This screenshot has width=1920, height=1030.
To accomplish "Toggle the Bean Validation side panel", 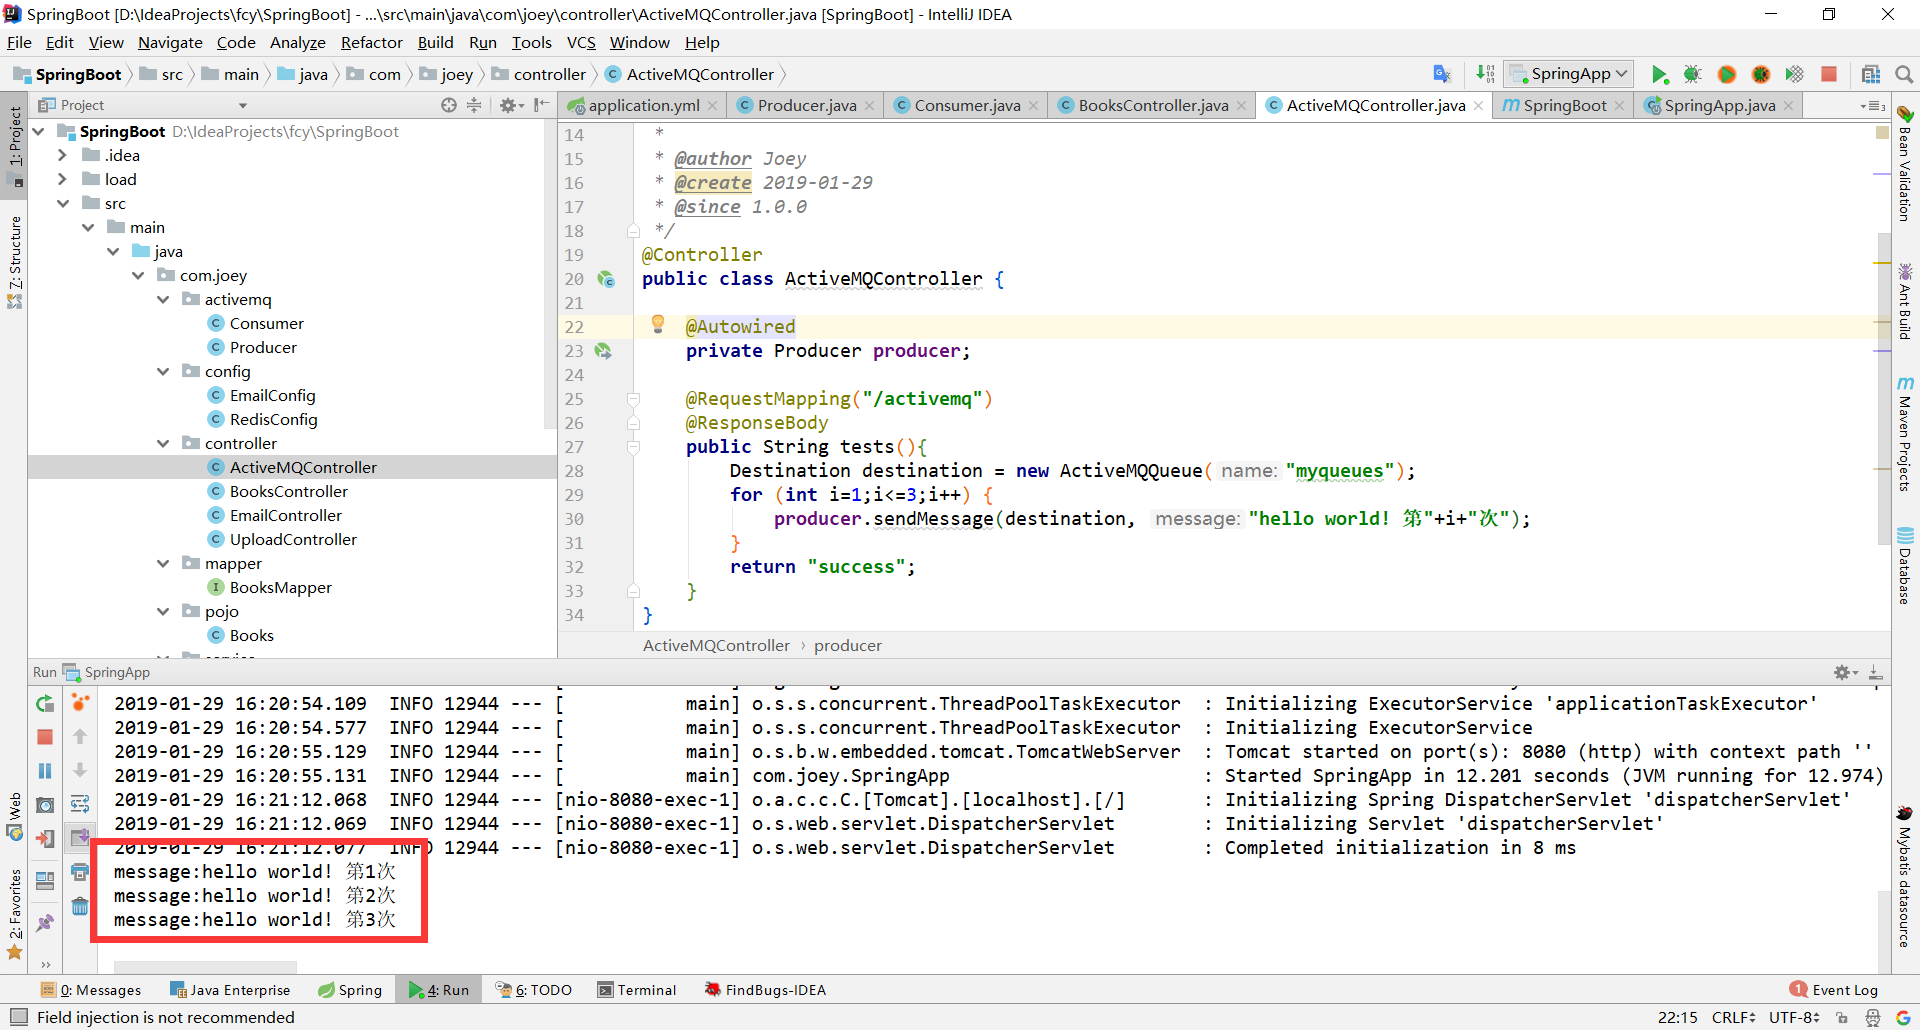I will 1905,164.
